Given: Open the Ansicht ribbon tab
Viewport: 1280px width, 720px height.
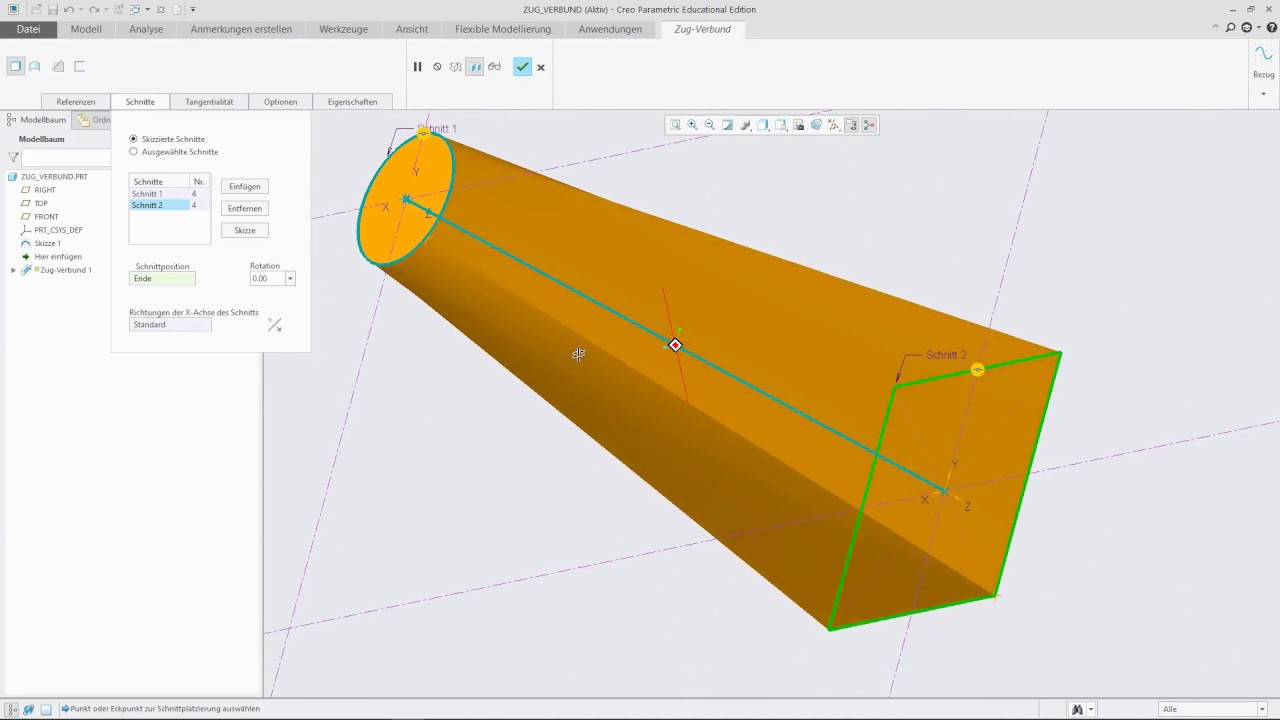Looking at the screenshot, I should (x=412, y=29).
